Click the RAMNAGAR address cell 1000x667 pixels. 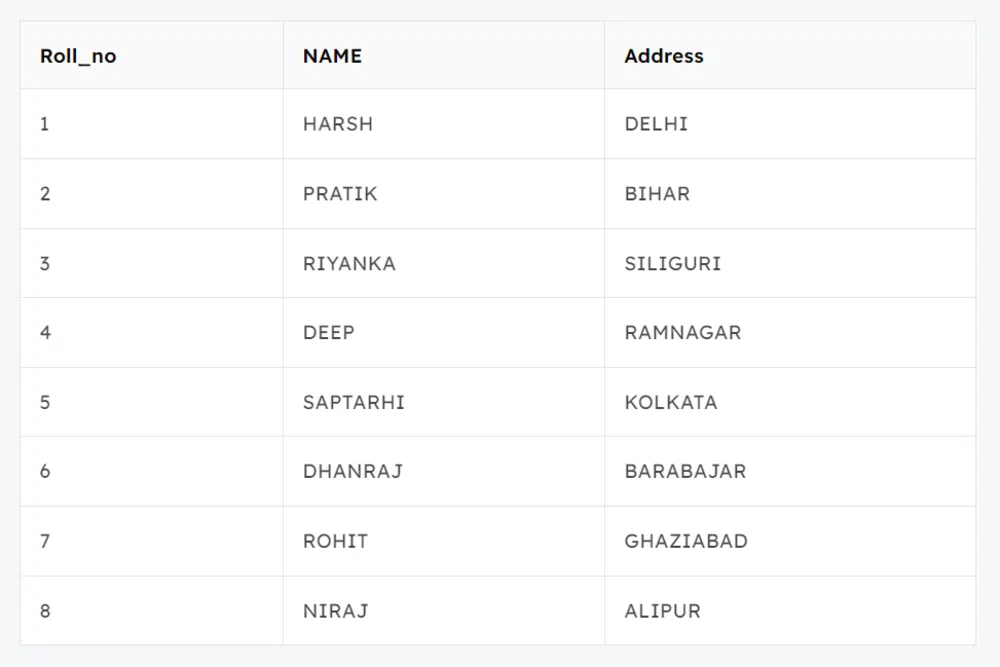(x=683, y=332)
